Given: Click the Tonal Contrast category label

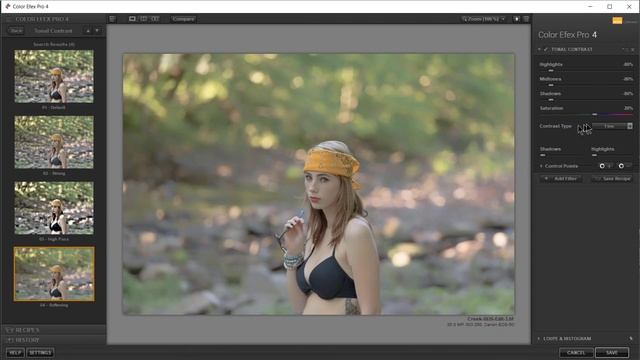Looking at the screenshot, I should click(x=53, y=31).
